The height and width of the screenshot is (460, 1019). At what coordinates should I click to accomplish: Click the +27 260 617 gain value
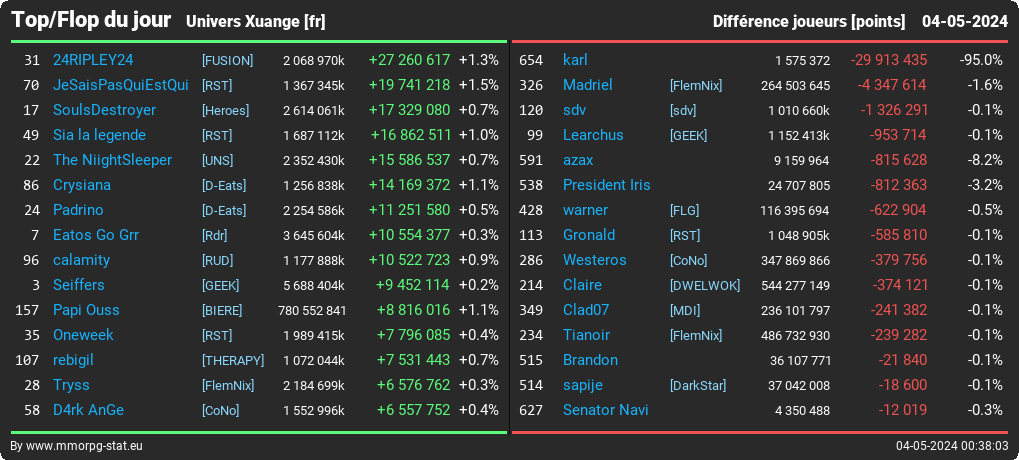pos(409,60)
